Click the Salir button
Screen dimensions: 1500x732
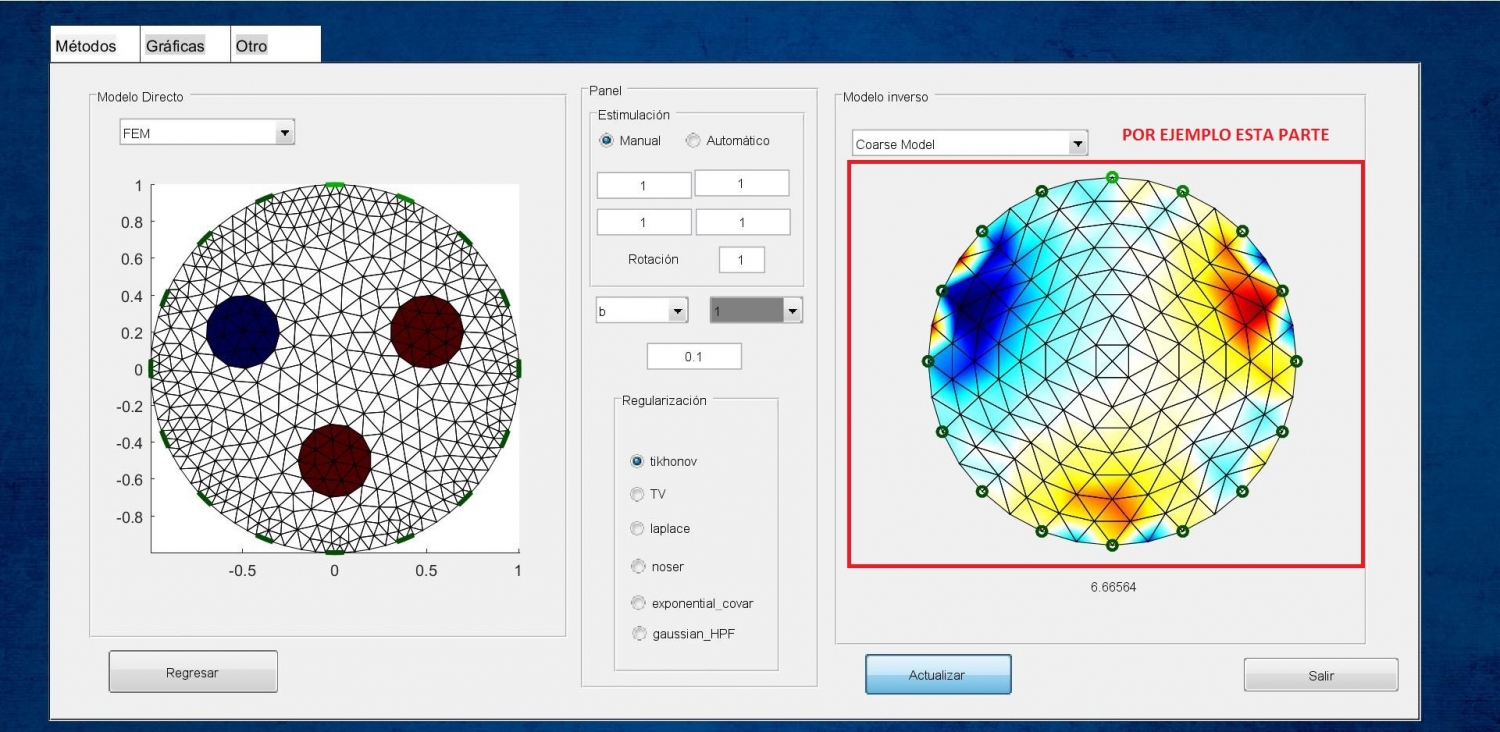[1320, 676]
